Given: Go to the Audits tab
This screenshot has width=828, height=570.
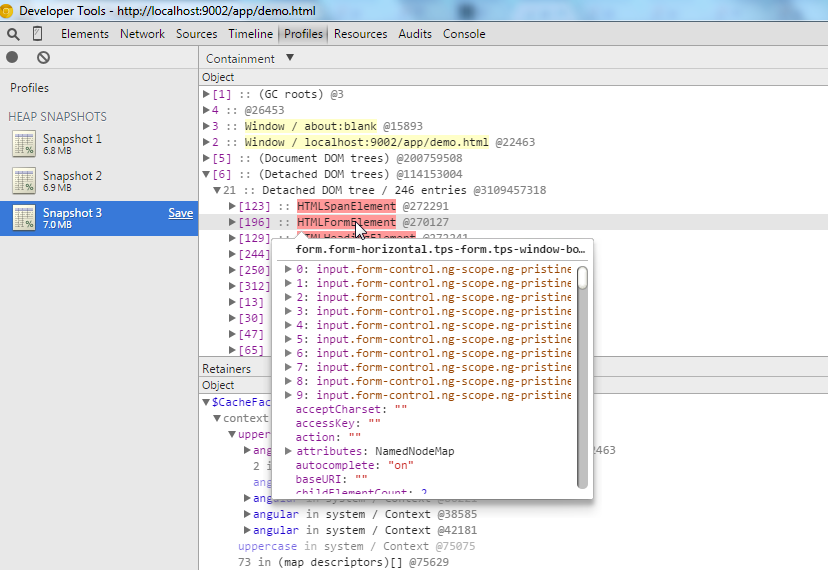Looking at the screenshot, I should coord(415,34).
